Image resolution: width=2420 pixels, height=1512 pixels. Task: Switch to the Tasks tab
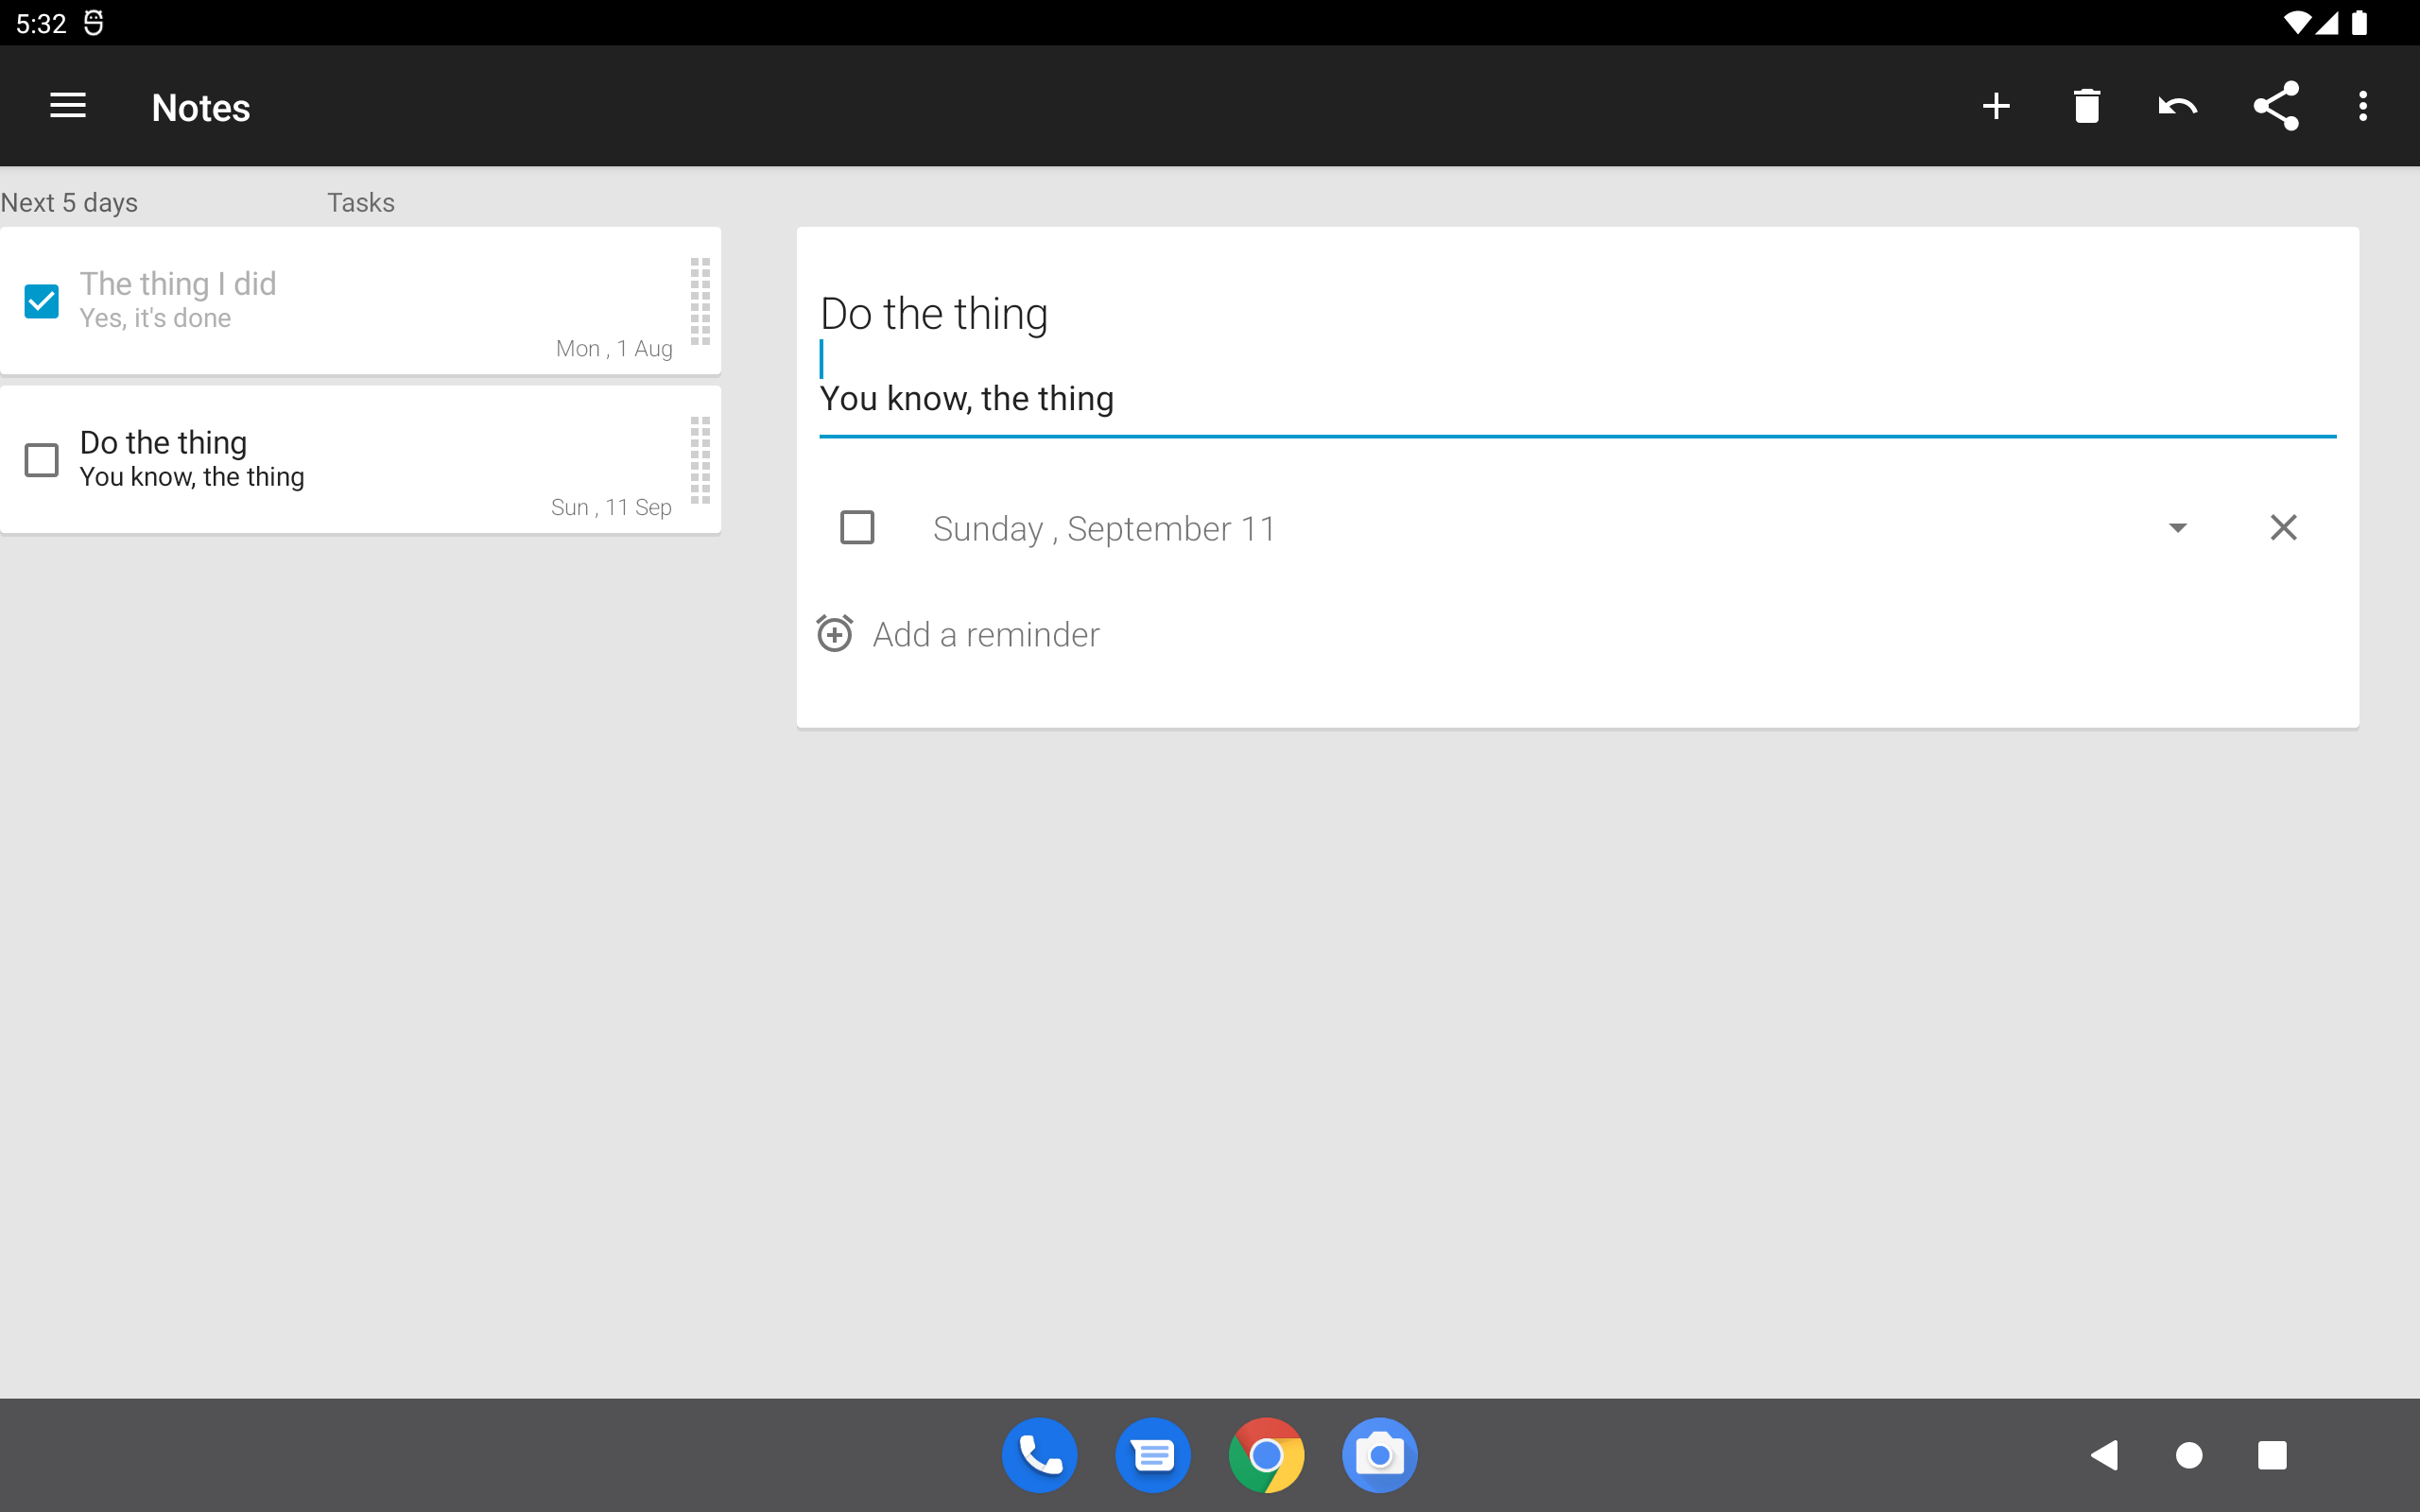(361, 203)
